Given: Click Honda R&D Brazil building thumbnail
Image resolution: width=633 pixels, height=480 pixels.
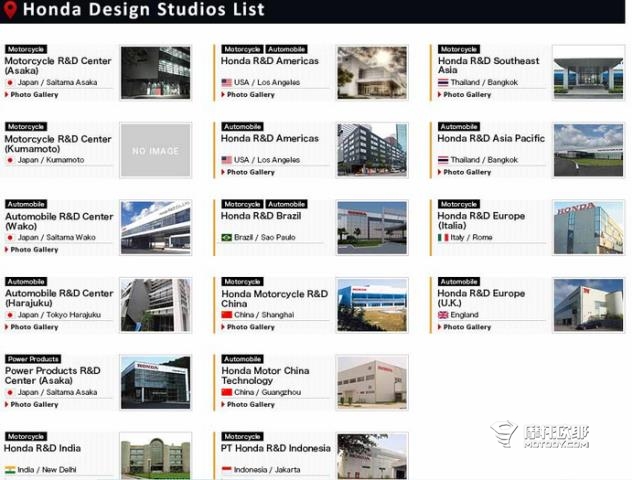Looking at the screenshot, I should click(372, 228).
